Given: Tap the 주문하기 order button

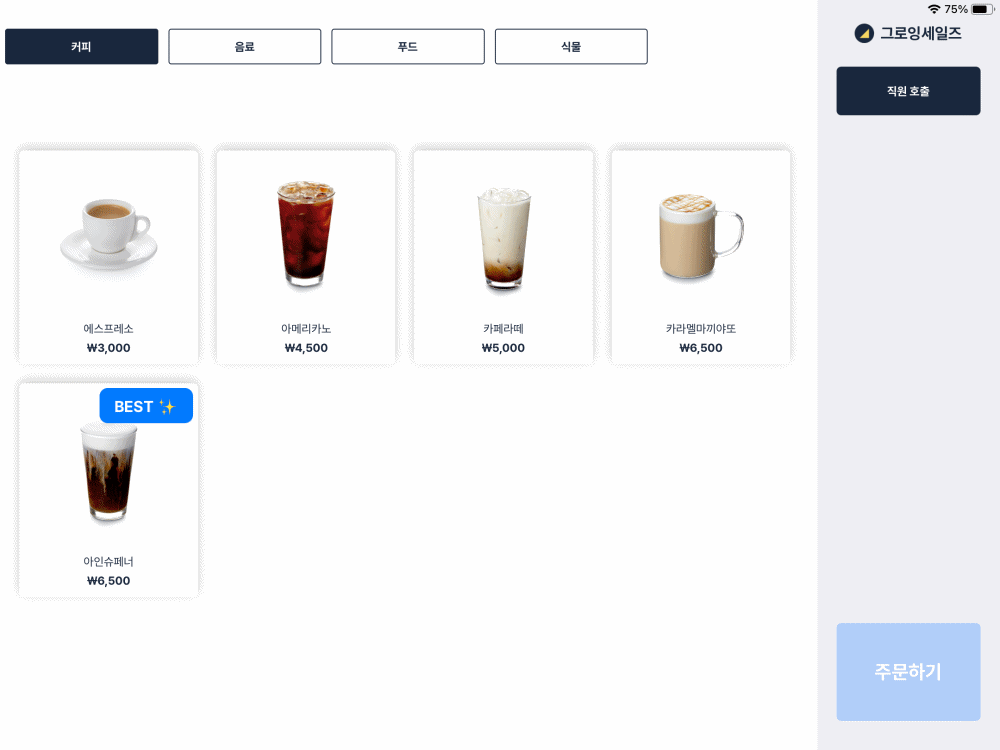Looking at the screenshot, I should point(908,672).
